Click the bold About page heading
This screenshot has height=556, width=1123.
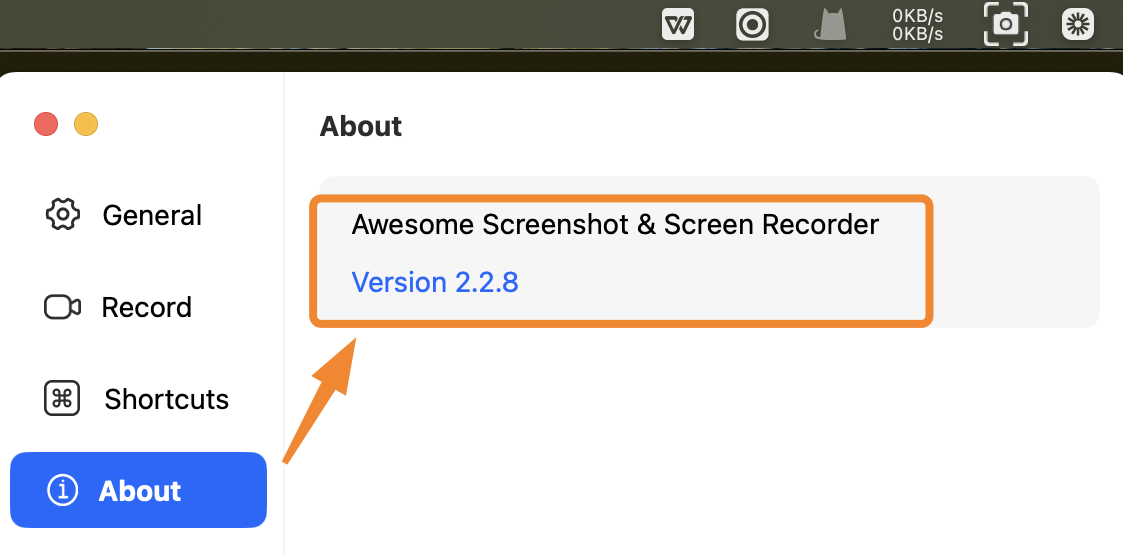click(360, 126)
